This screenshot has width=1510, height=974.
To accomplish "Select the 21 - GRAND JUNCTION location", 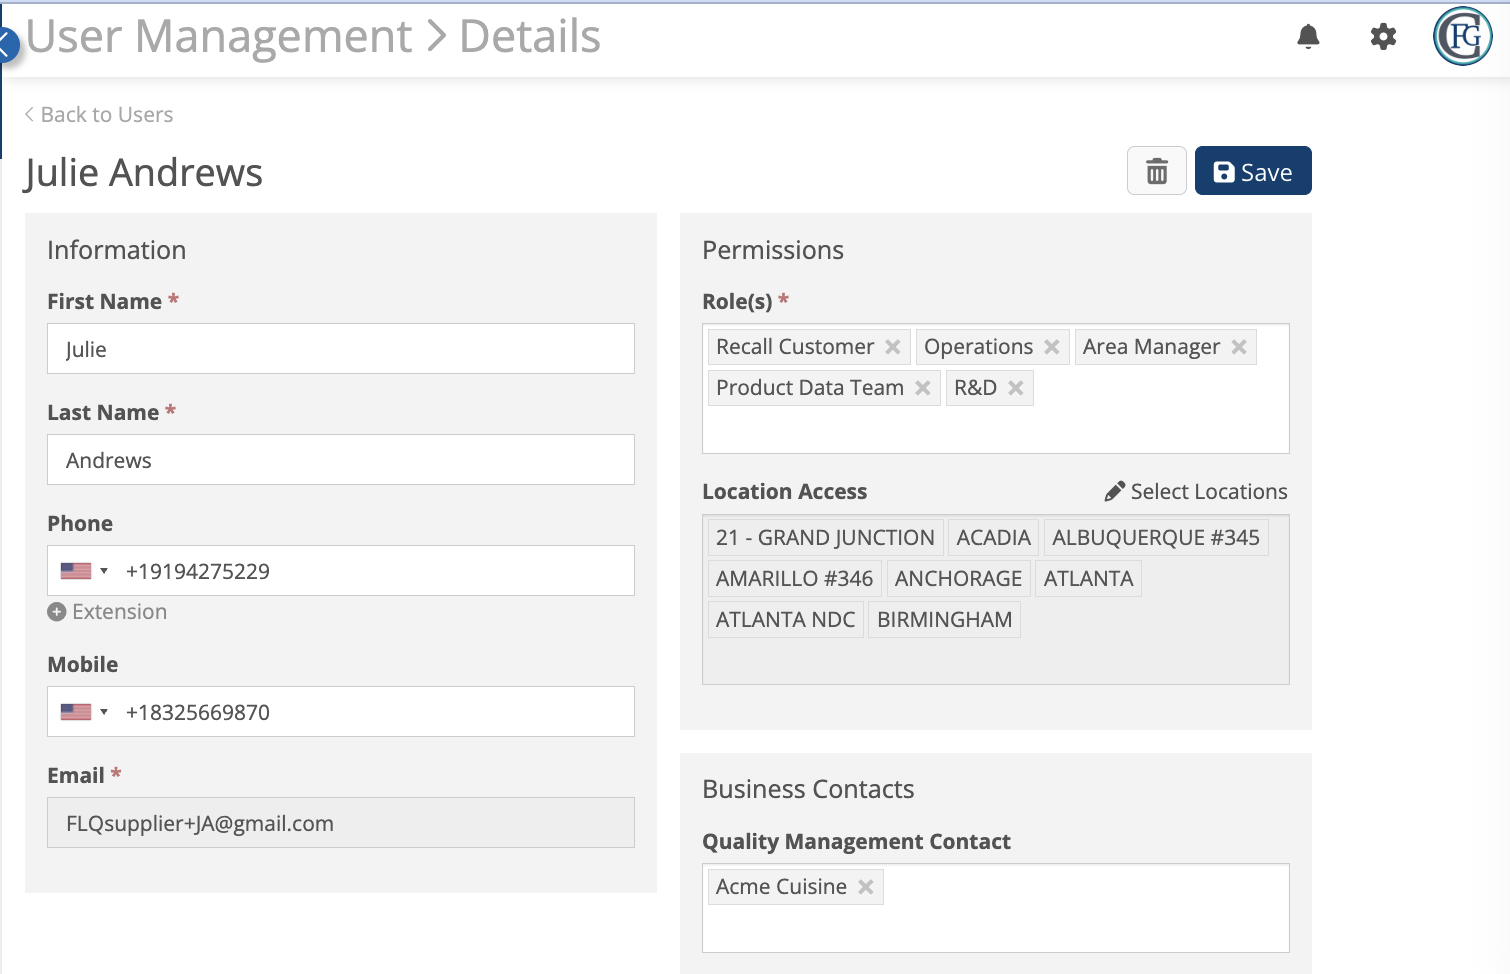I will [x=825, y=538].
